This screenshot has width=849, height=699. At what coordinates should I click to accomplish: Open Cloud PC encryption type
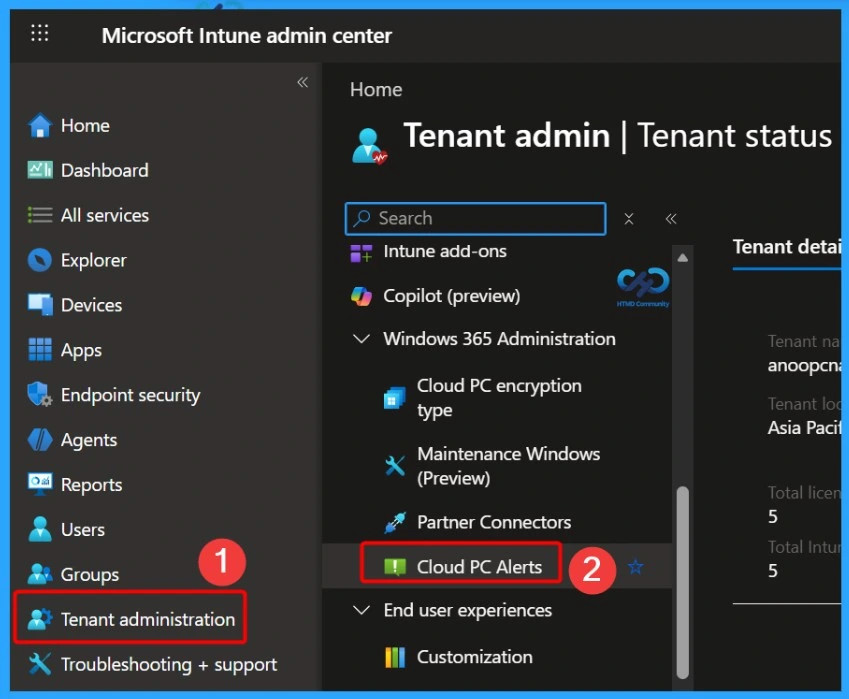pos(497,398)
